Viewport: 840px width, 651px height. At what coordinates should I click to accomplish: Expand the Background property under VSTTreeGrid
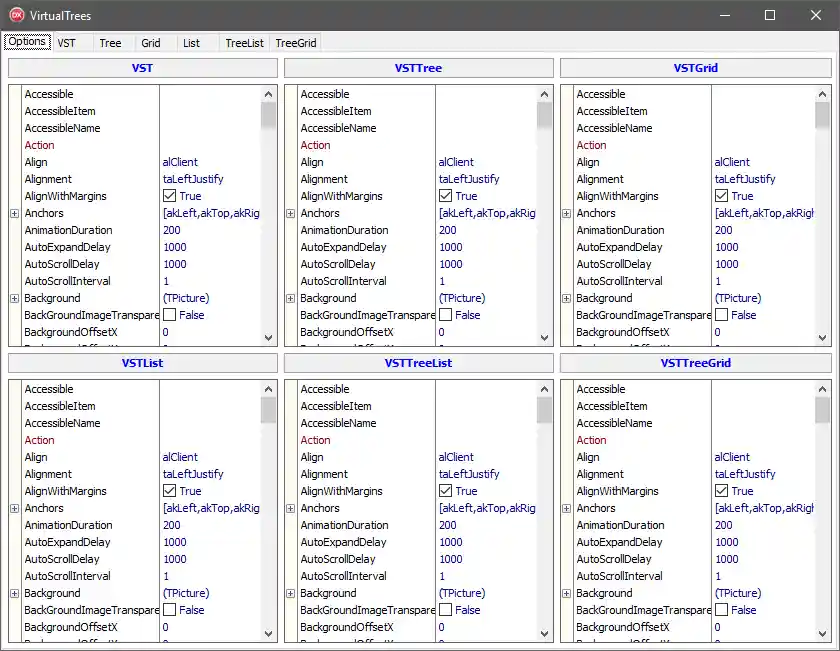pos(567,593)
